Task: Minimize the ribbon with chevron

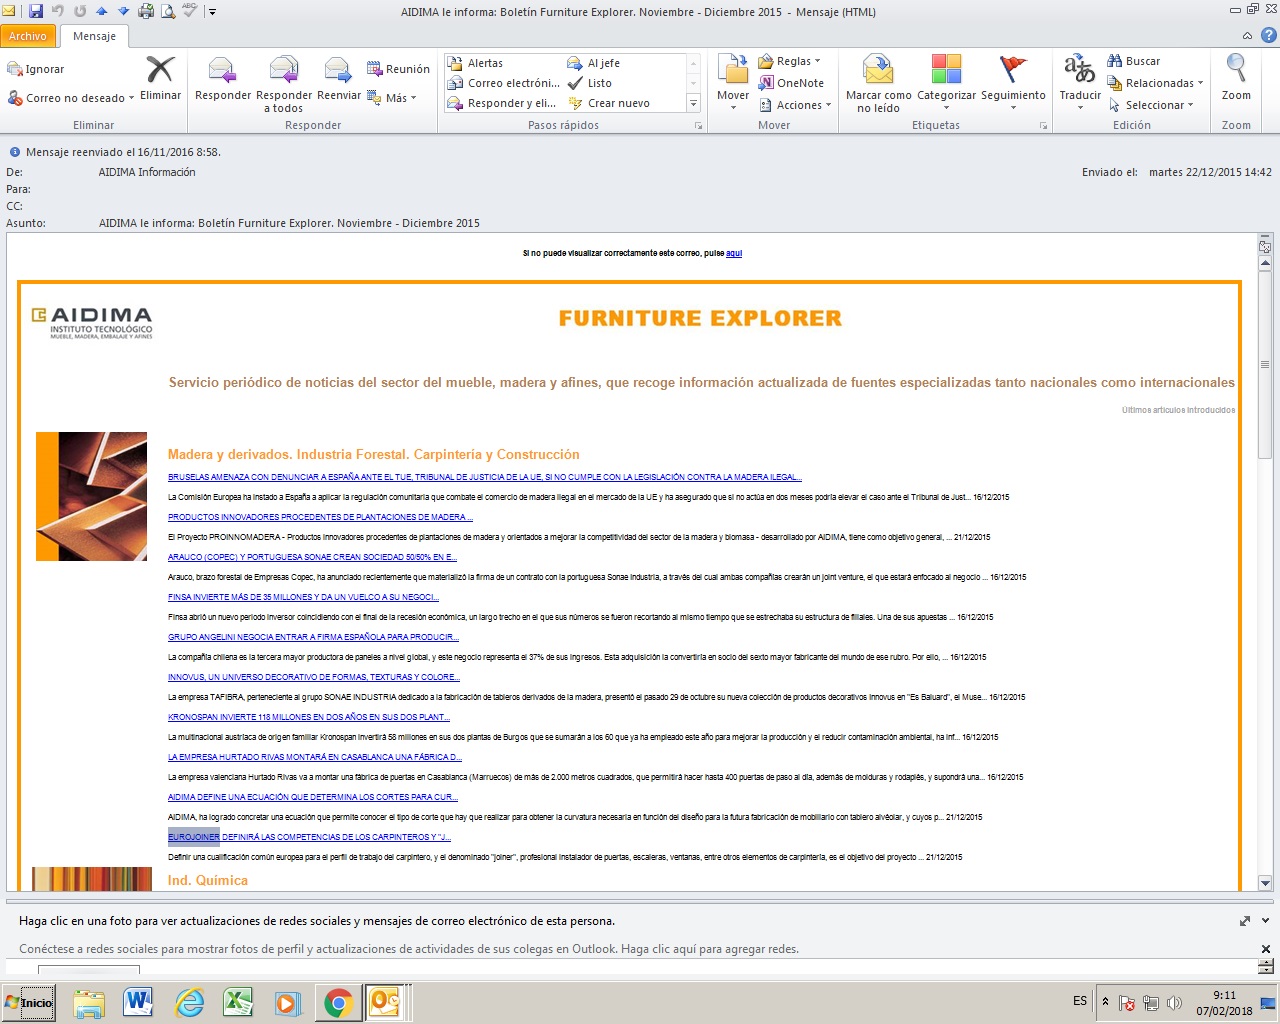Action: [1247, 36]
